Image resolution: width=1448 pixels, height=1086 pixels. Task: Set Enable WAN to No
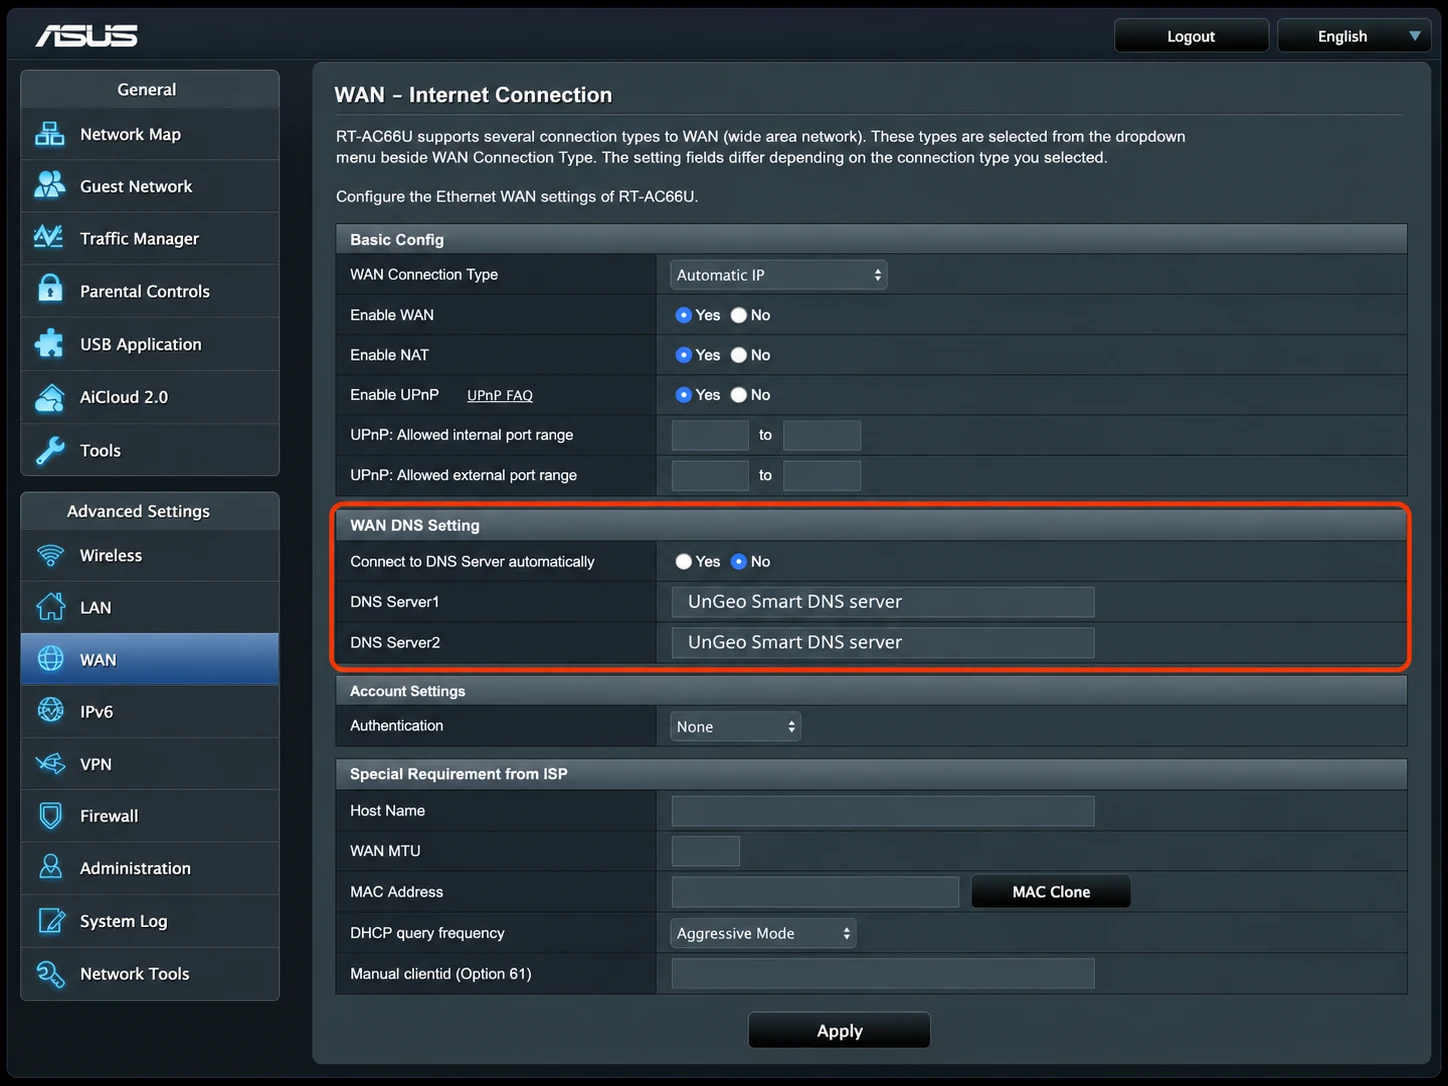click(739, 315)
